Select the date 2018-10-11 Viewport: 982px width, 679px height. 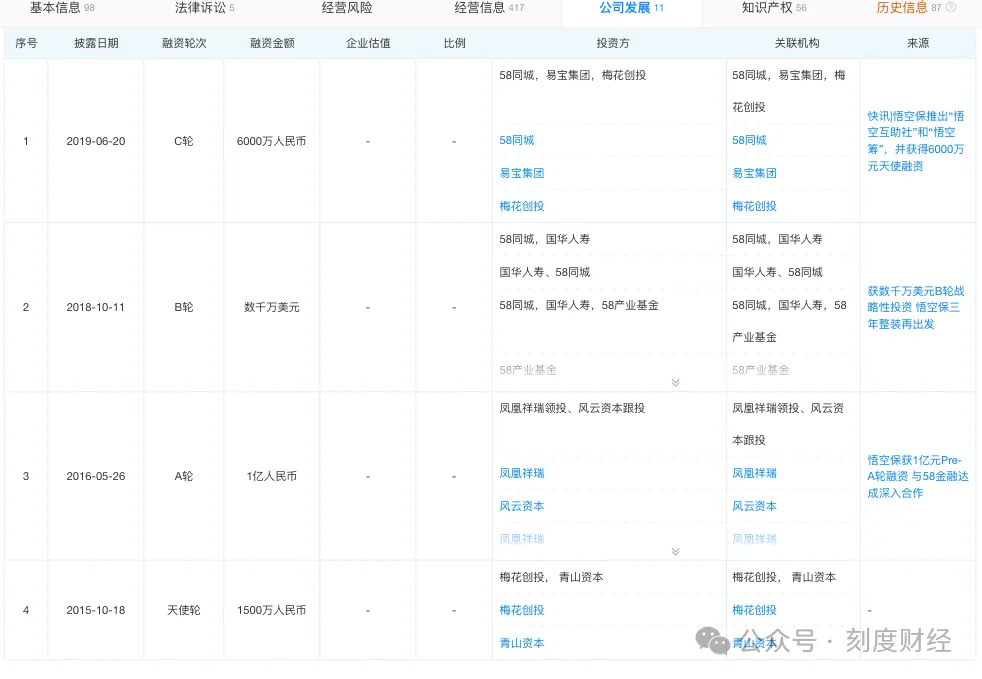[x=96, y=308]
